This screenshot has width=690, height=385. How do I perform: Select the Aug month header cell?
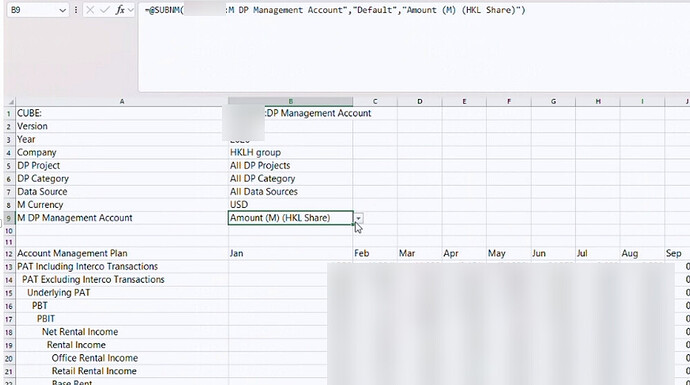tap(642, 253)
